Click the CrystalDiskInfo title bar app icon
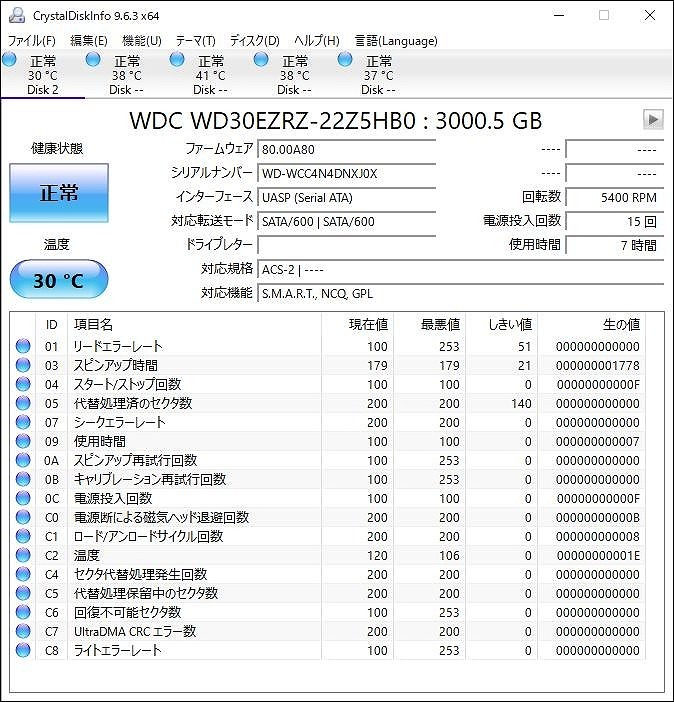 17,15
